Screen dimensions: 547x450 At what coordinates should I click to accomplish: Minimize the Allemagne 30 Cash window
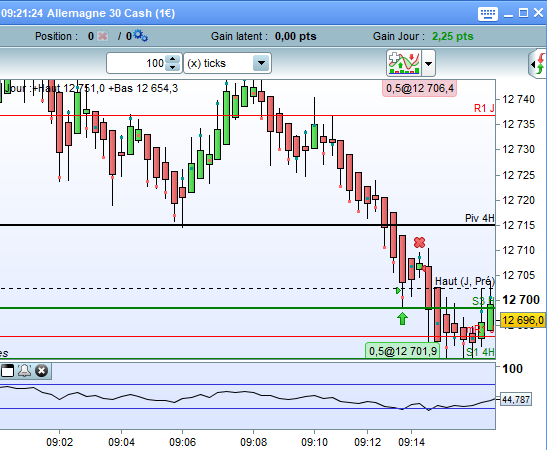coord(509,15)
